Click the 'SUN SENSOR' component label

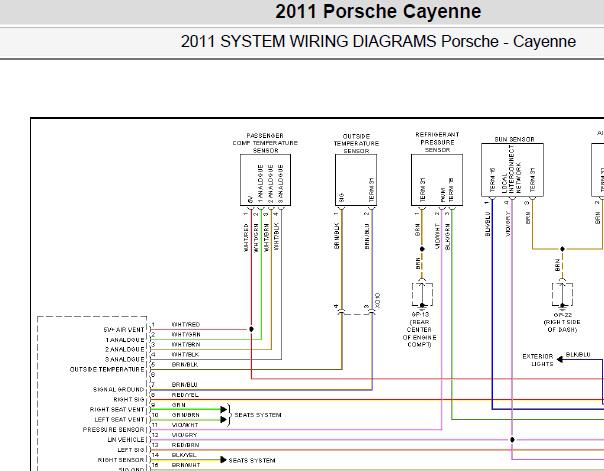[x=514, y=139]
